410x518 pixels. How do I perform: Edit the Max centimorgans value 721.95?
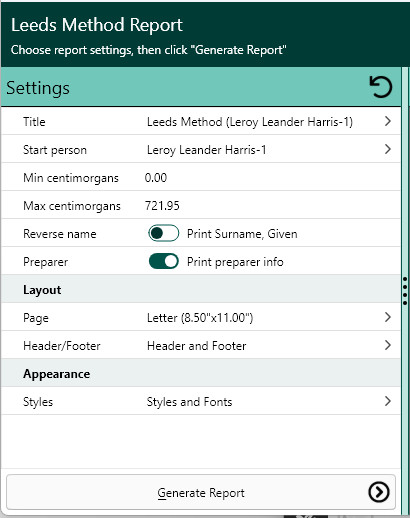[x=162, y=206]
